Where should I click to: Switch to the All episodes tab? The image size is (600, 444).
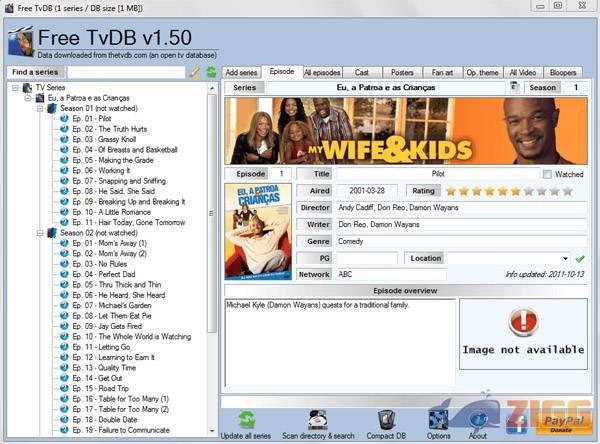pos(322,72)
